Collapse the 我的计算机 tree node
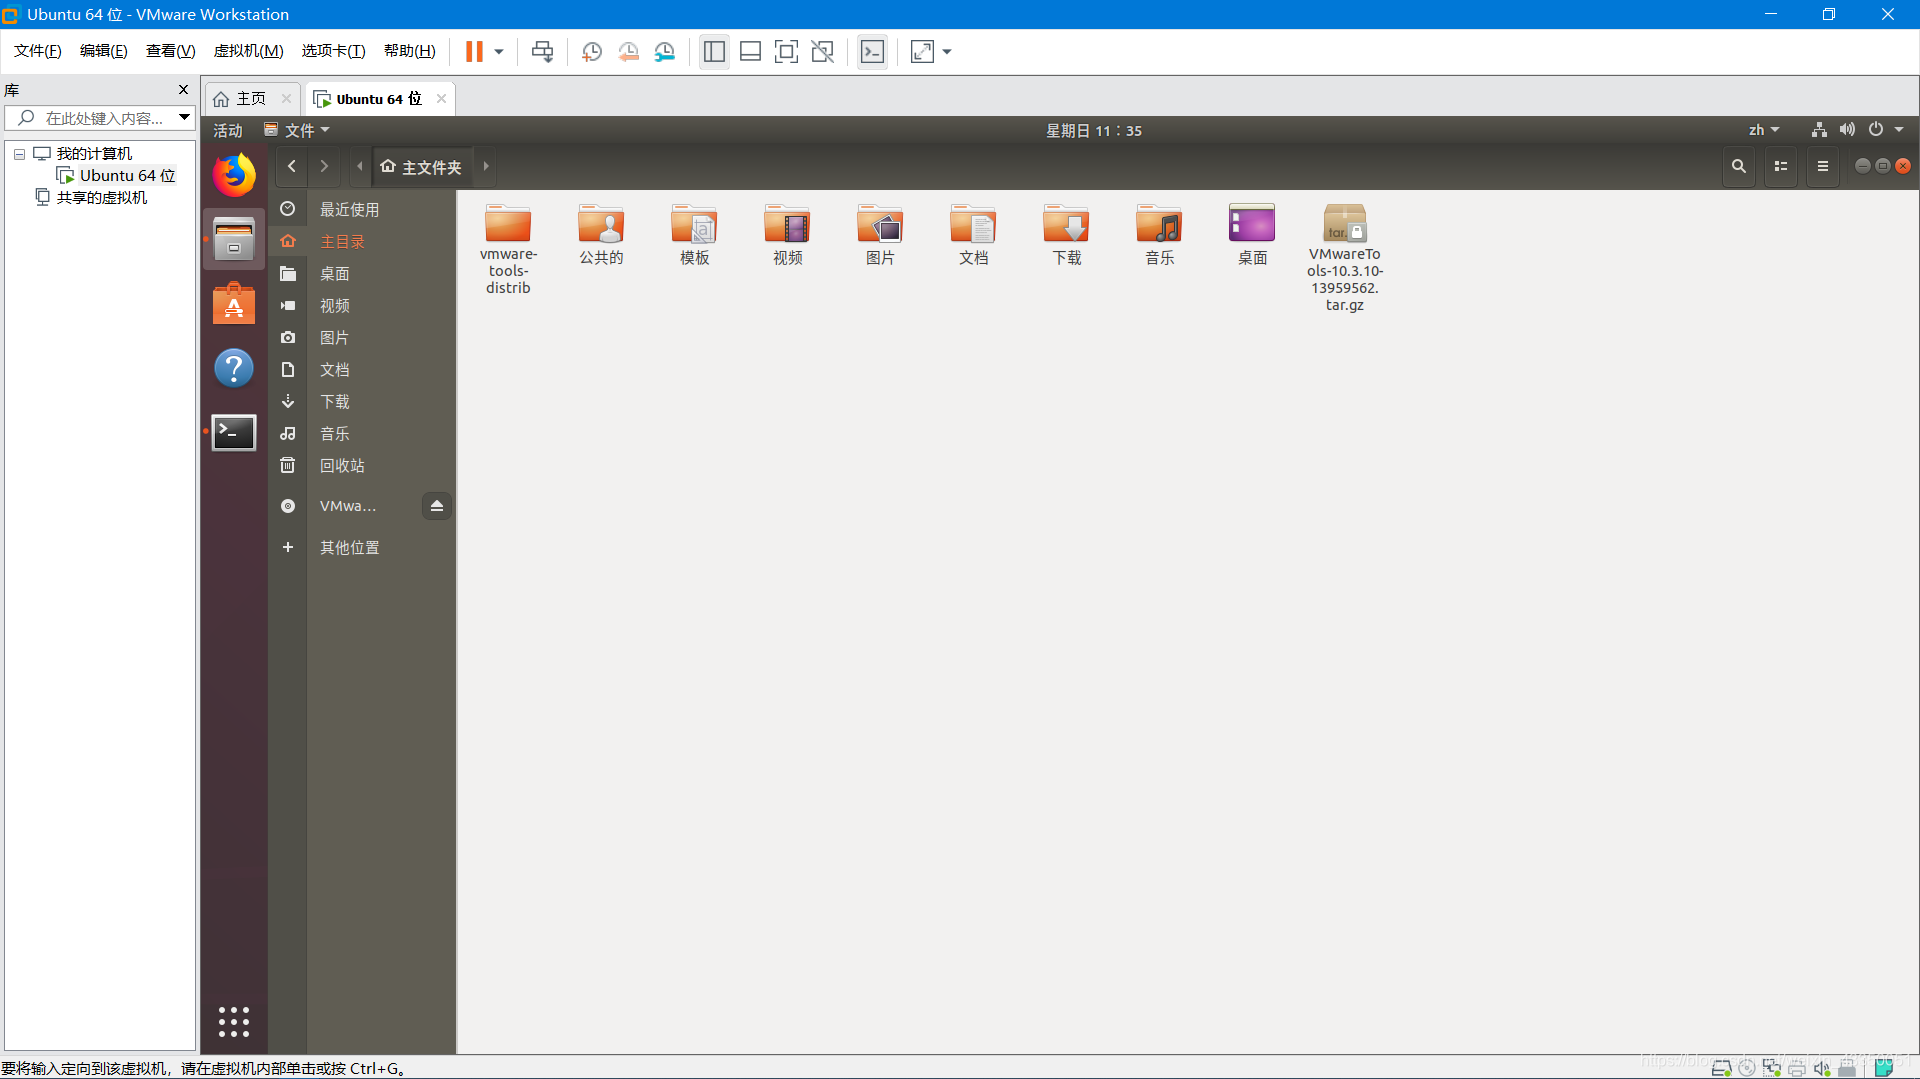The width and height of the screenshot is (1920, 1079). click(x=19, y=154)
